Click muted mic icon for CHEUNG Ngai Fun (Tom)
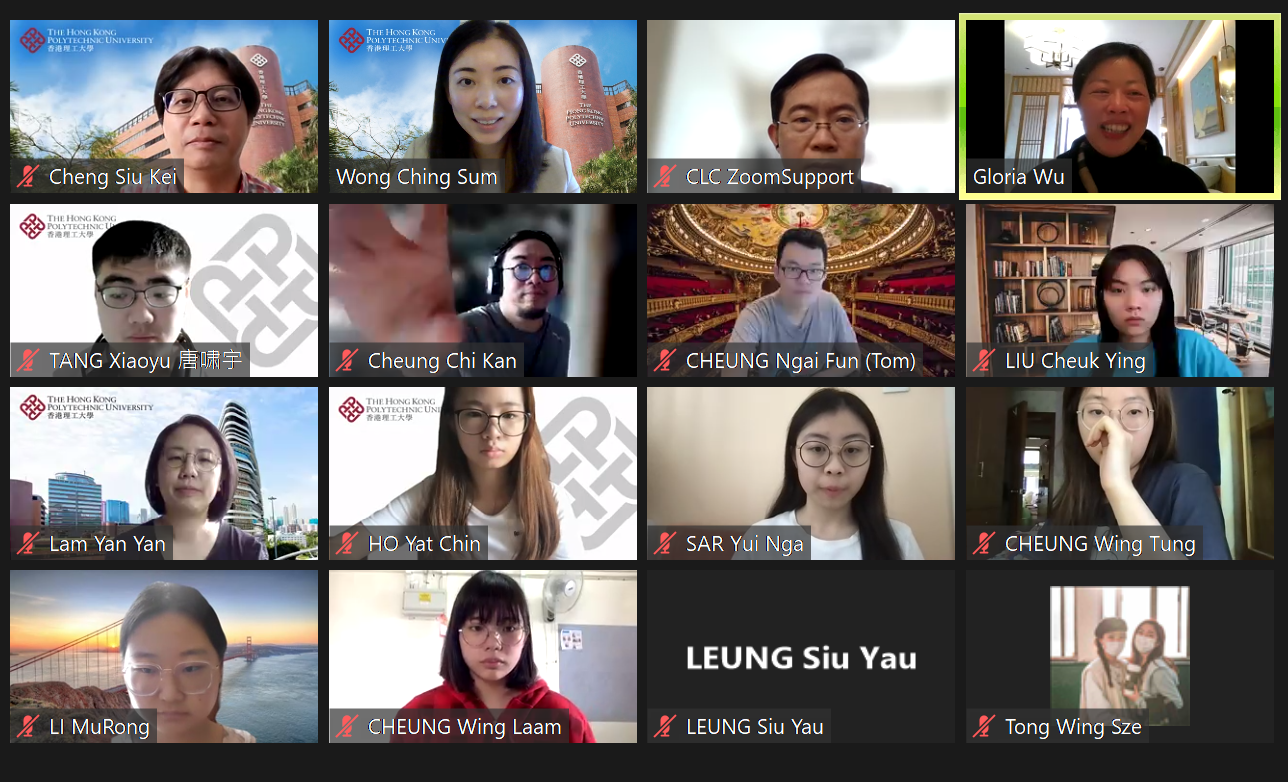 tap(665, 360)
